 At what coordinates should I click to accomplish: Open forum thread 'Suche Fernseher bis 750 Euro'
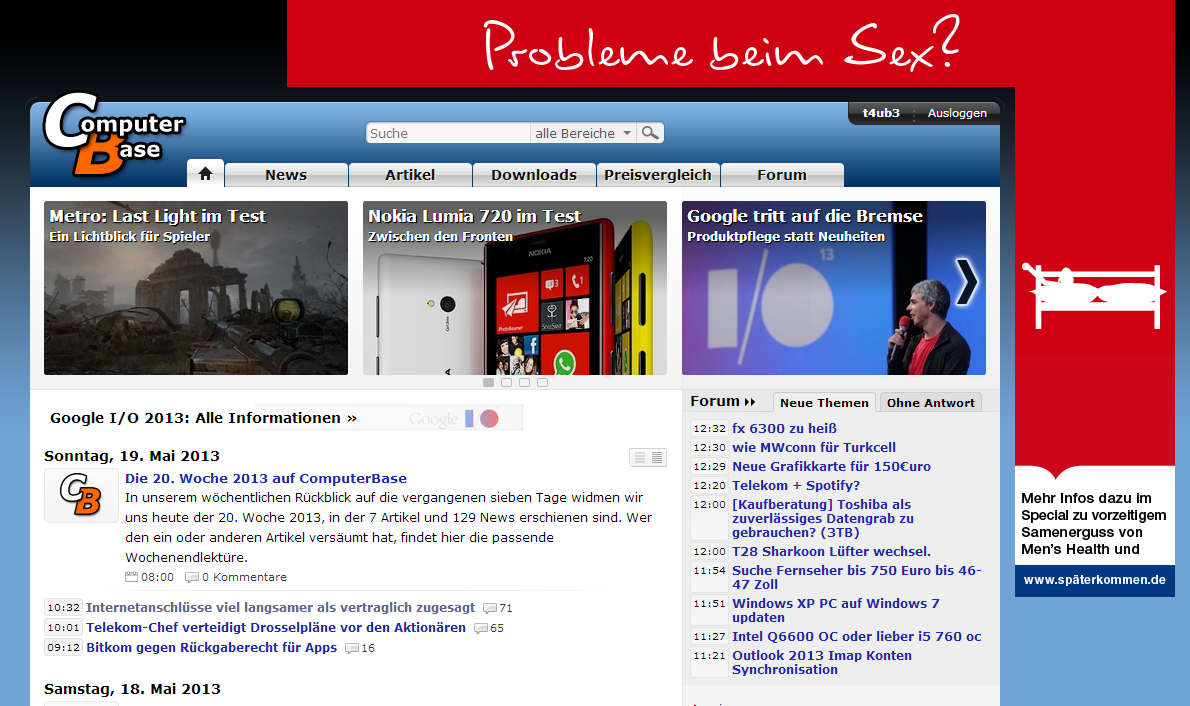[x=857, y=577]
